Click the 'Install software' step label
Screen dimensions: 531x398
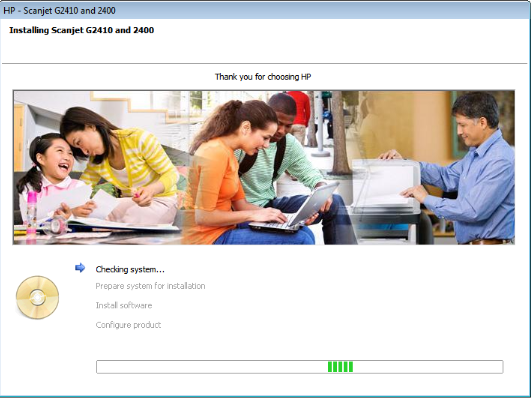tap(124, 306)
